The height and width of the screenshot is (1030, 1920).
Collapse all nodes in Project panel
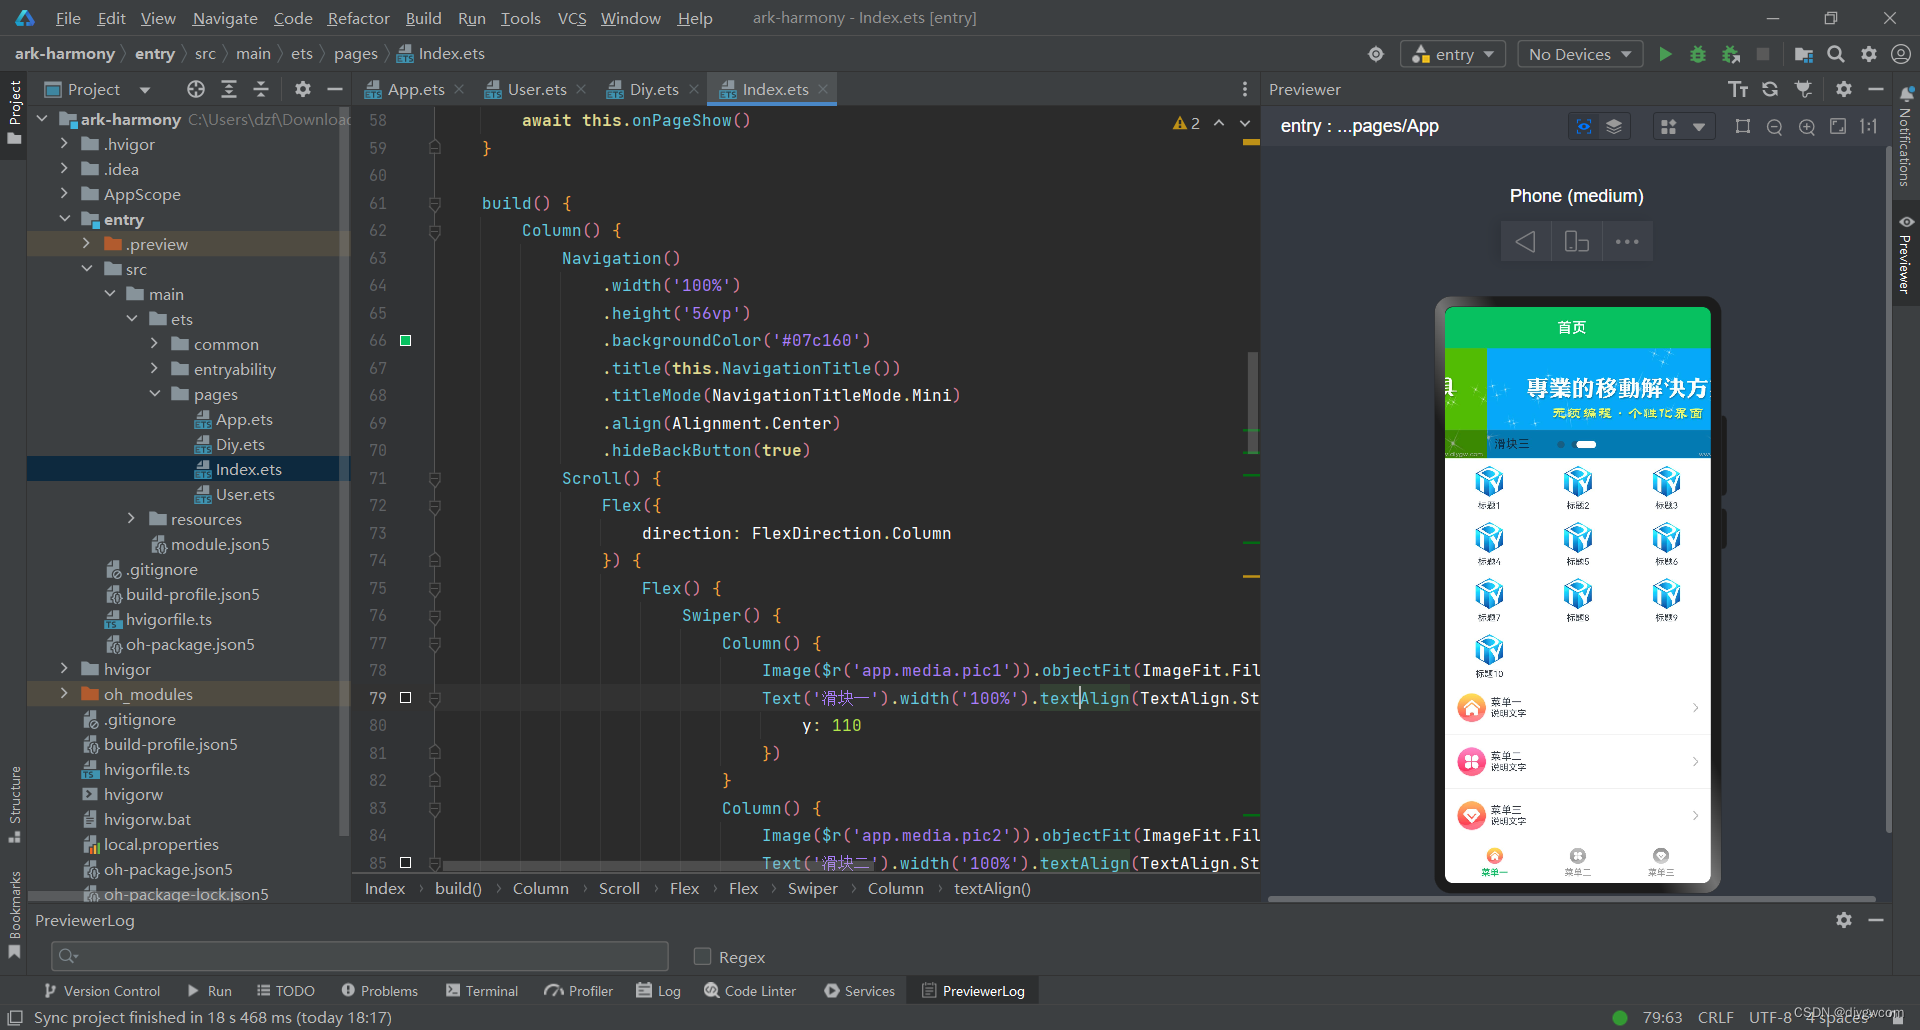pyautogui.click(x=261, y=89)
